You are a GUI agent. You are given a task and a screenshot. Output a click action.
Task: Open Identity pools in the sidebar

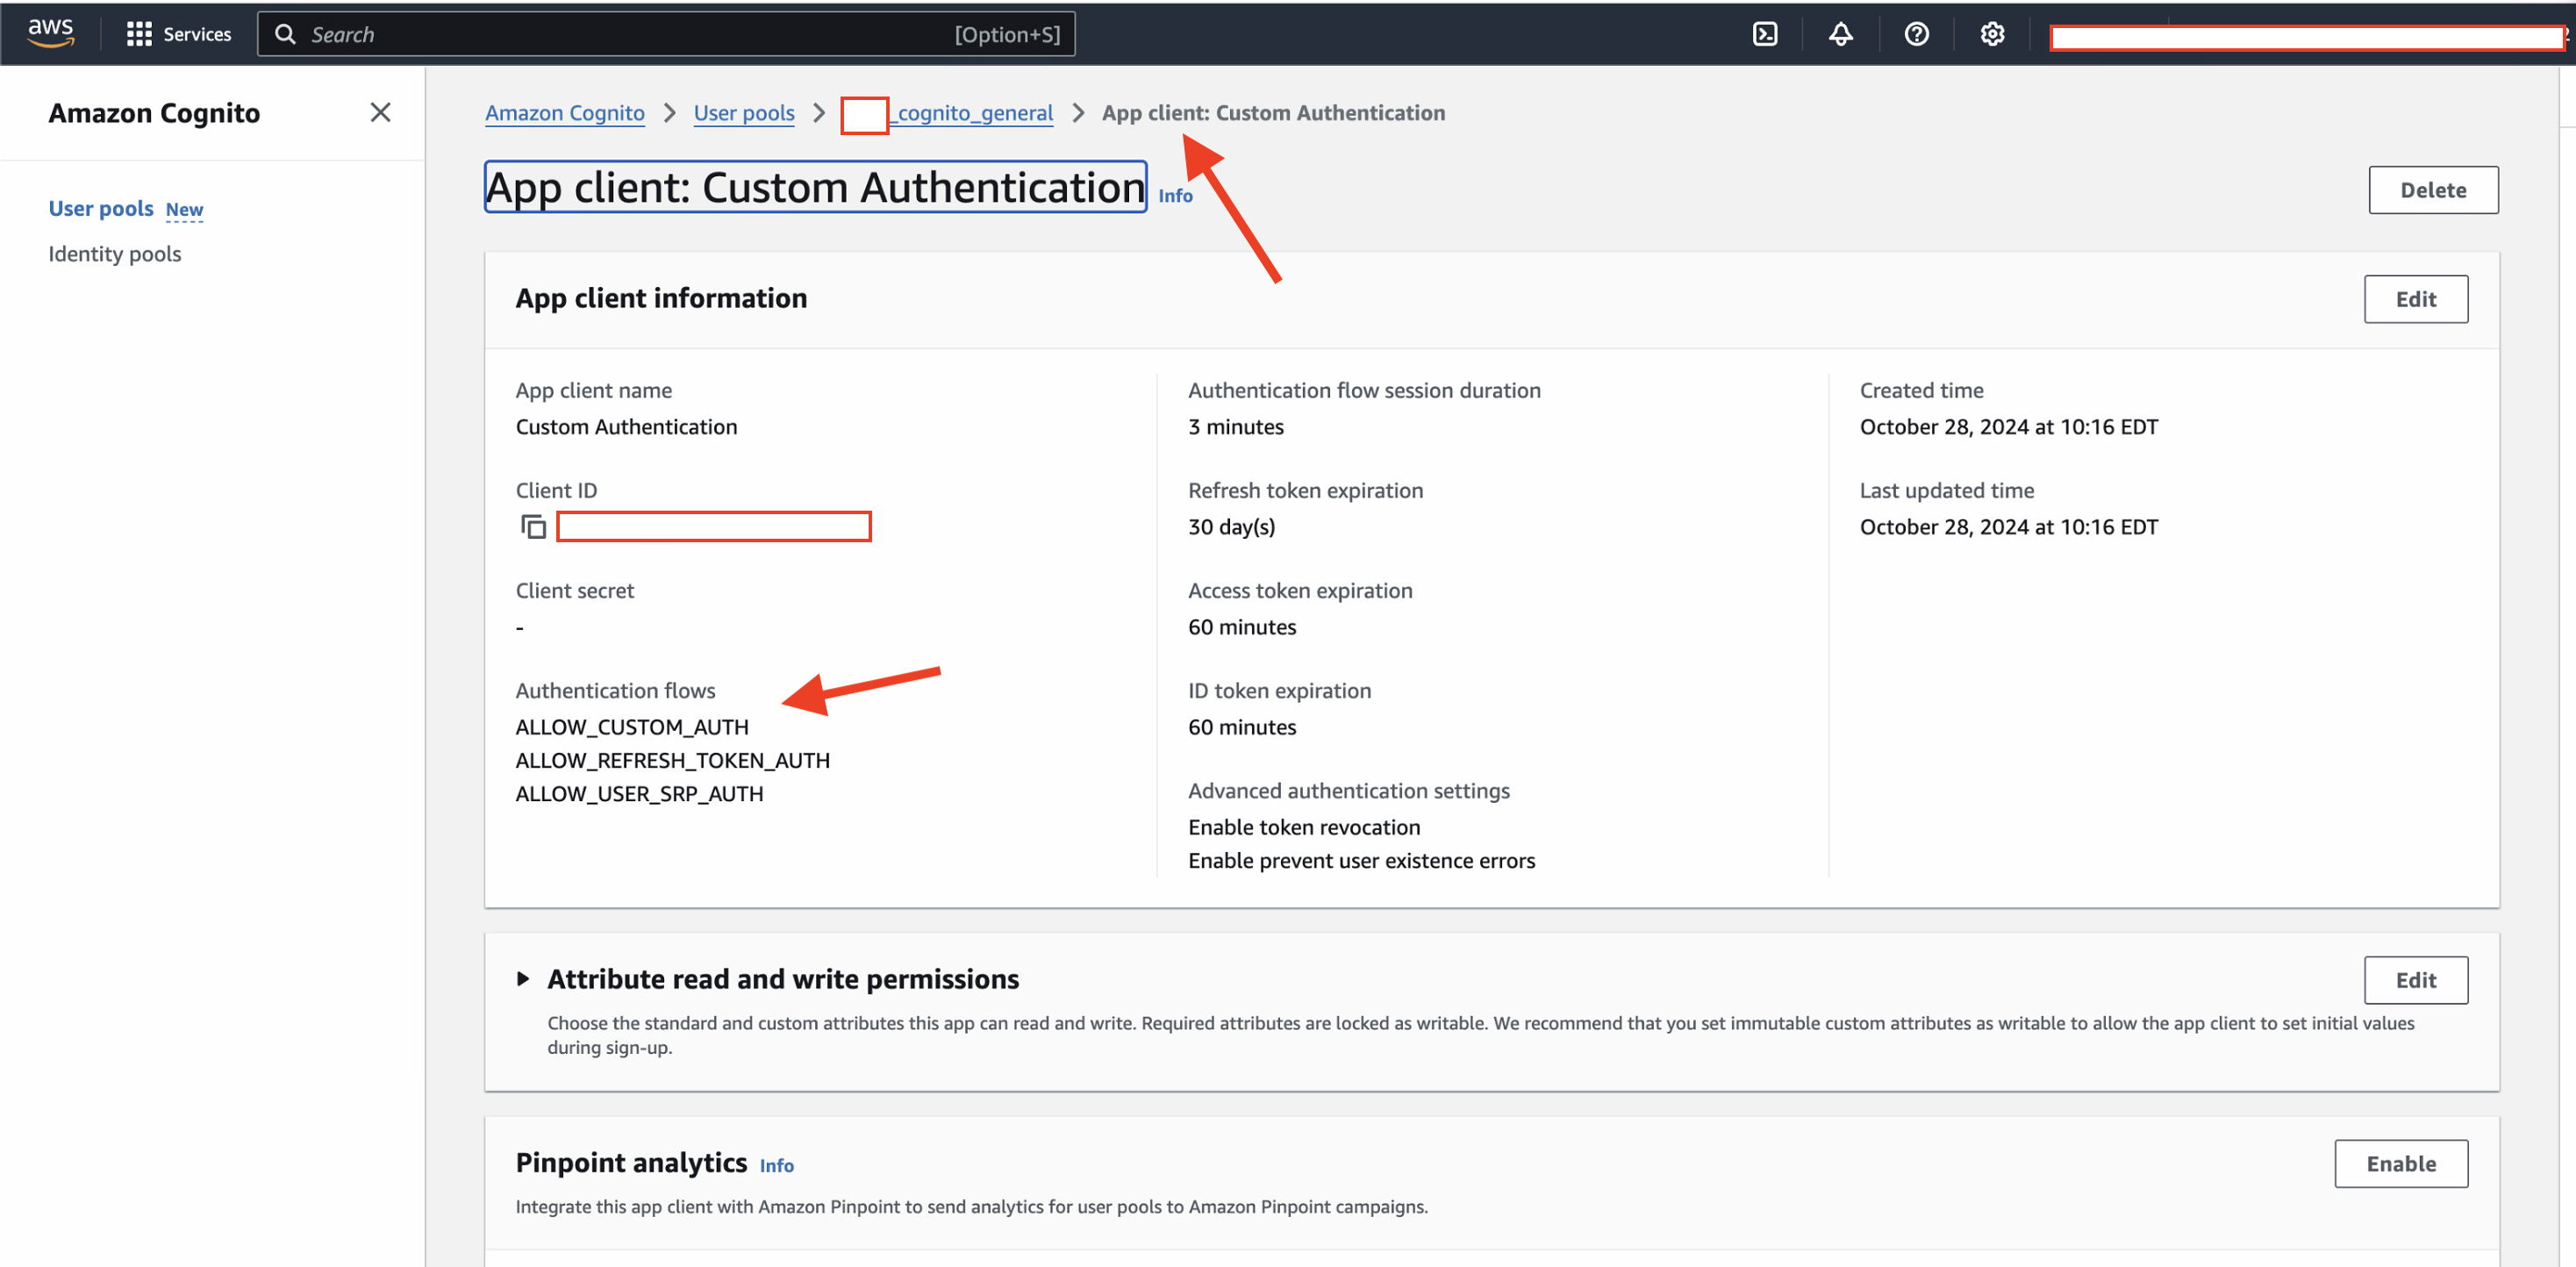click(115, 254)
